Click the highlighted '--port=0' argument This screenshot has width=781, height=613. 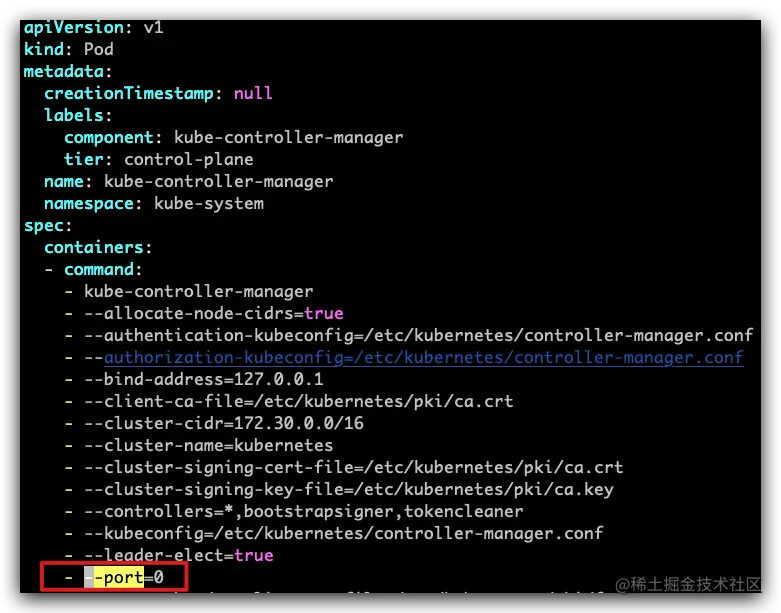[x=124, y=577]
